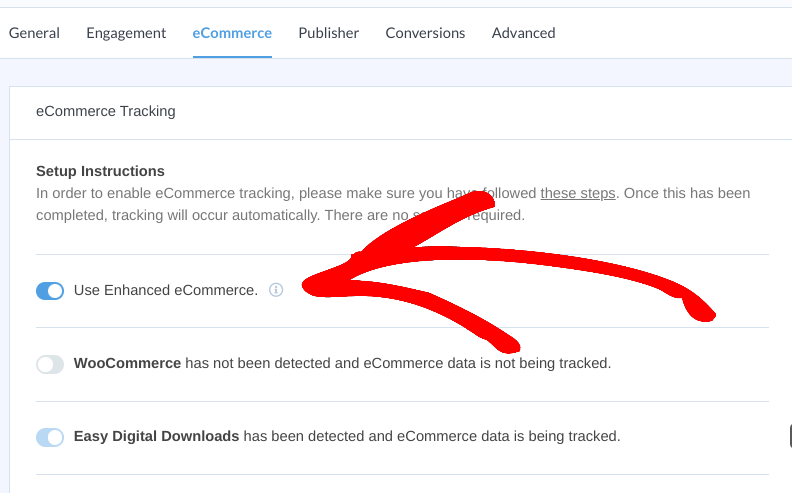Click the info icon beside Use Enhanced eCommerce
792x493 pixels.
pos(276,290)
